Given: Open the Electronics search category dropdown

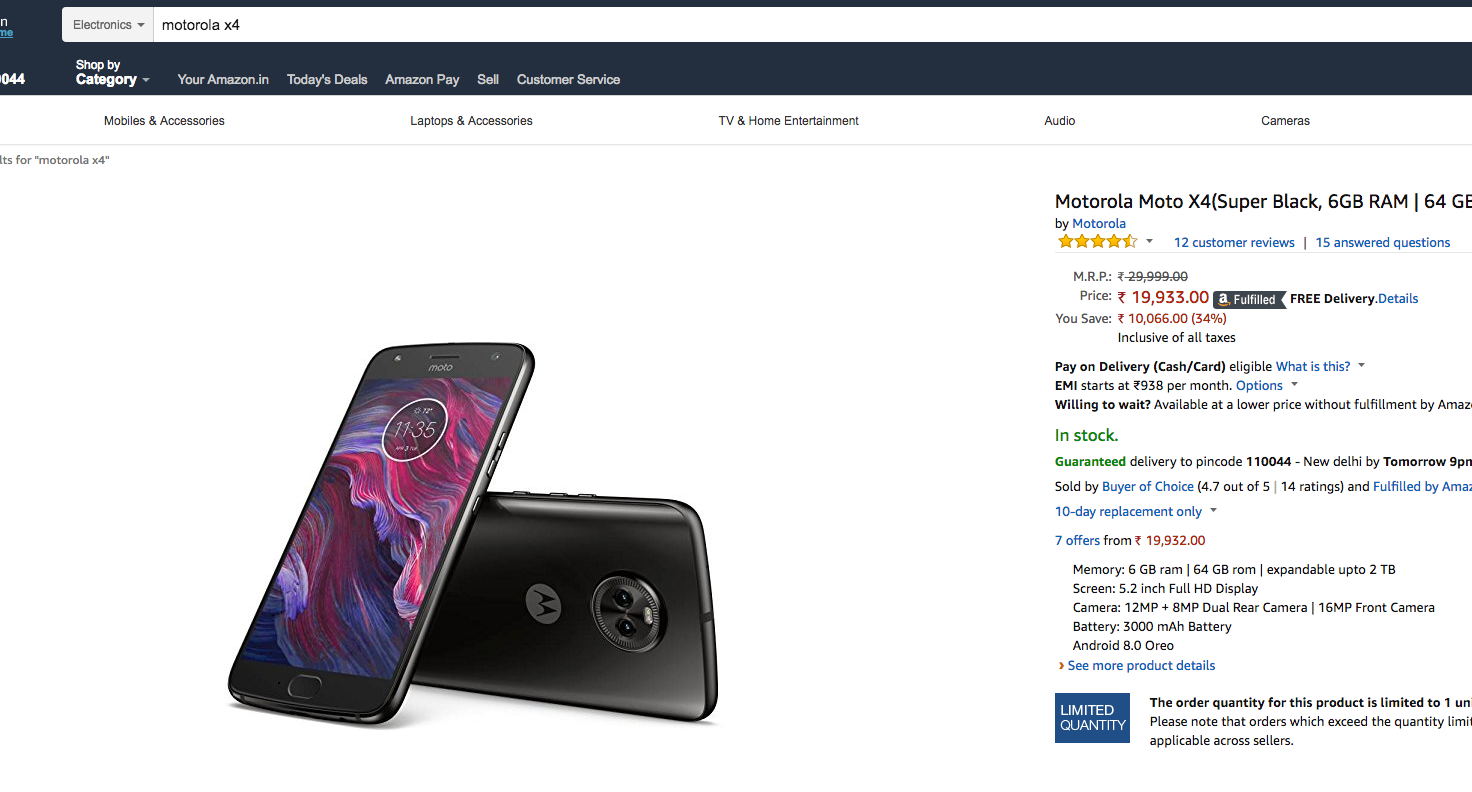Looking at the screenshot, I should point(108,25).
